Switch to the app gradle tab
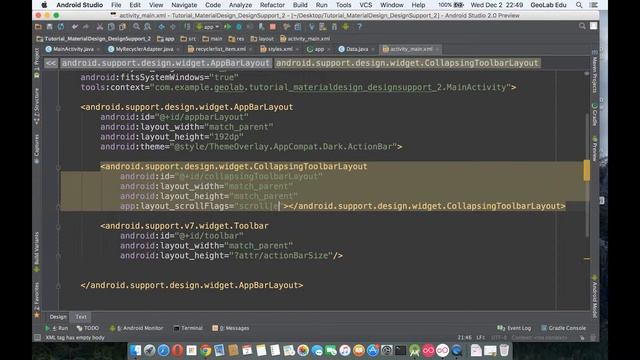This screenshot has height=360, width=640. click(319, 49)
